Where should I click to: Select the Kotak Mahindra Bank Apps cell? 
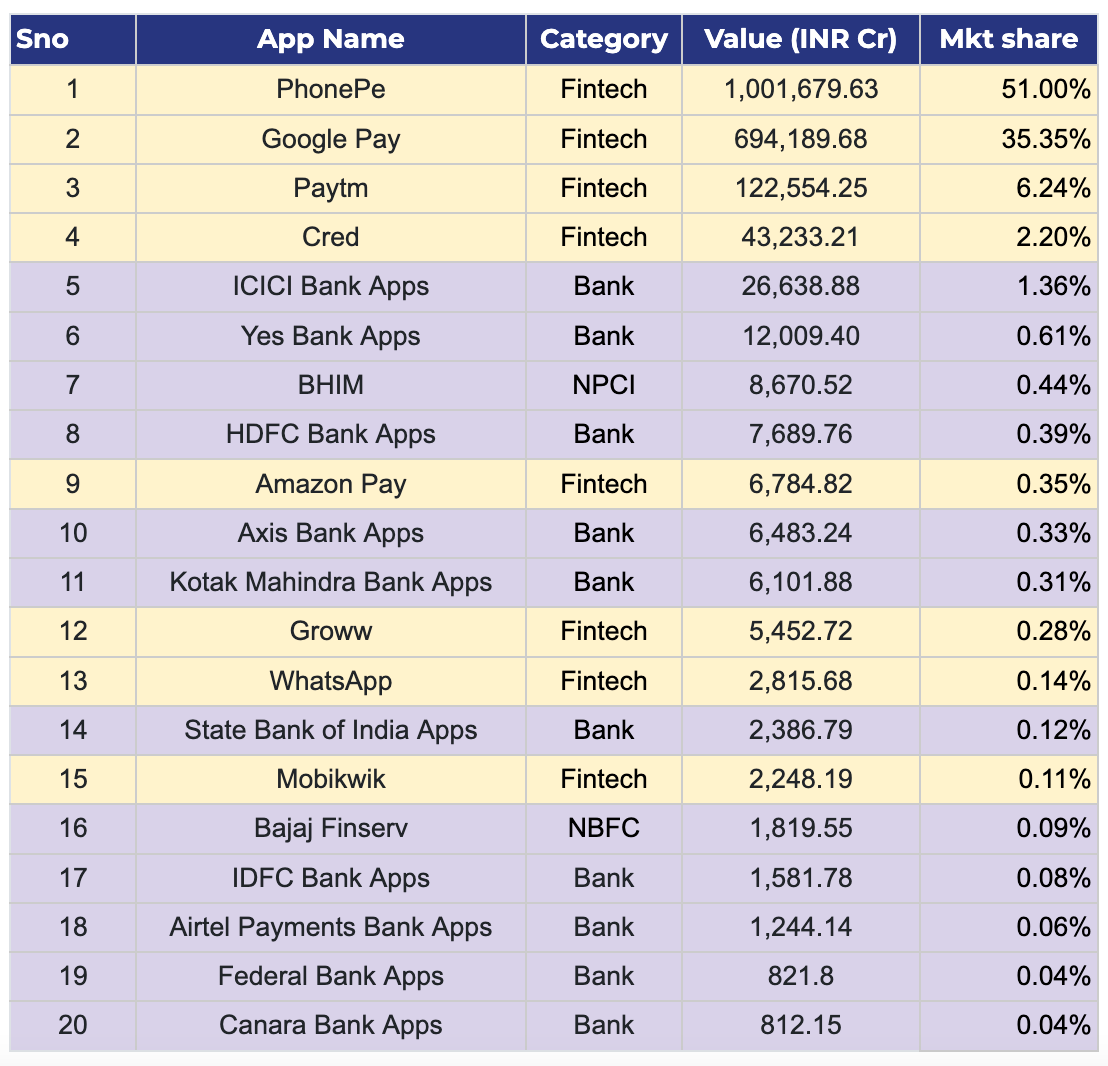click(331, 582)
